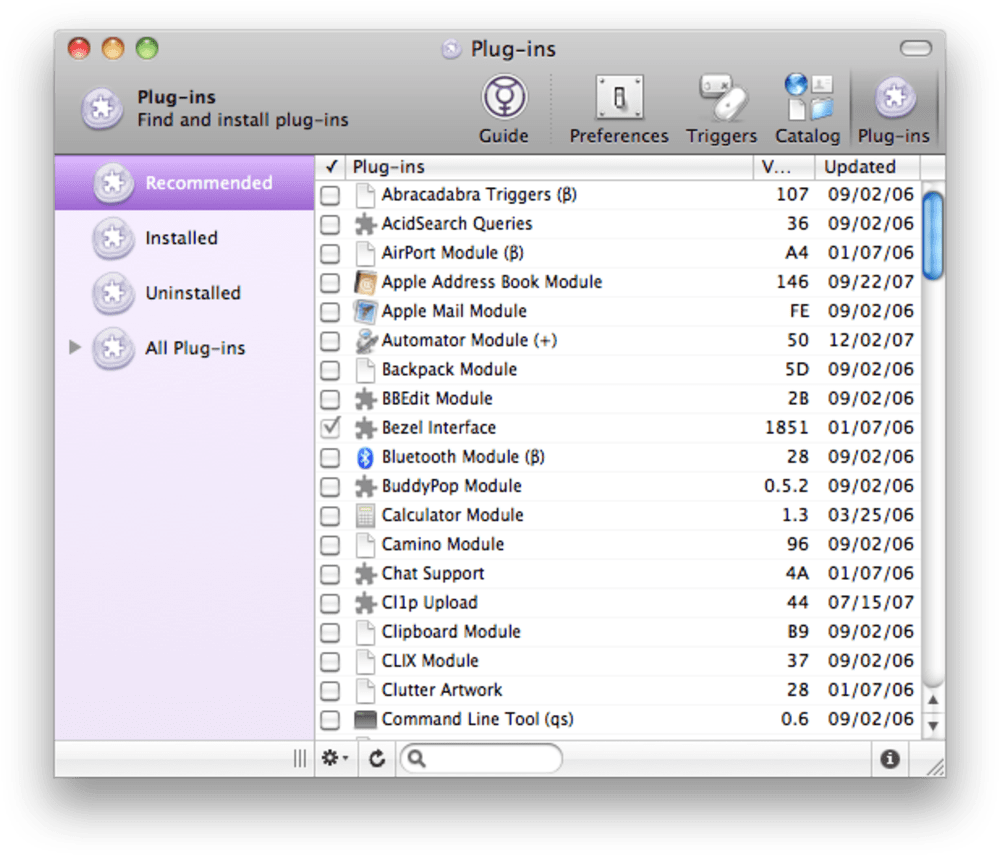Image resolution: width=999 pixels, height=855 pixels.
Task: Expand the All Plug-ins disclosure triangle
Action: (x=74, y=347)
